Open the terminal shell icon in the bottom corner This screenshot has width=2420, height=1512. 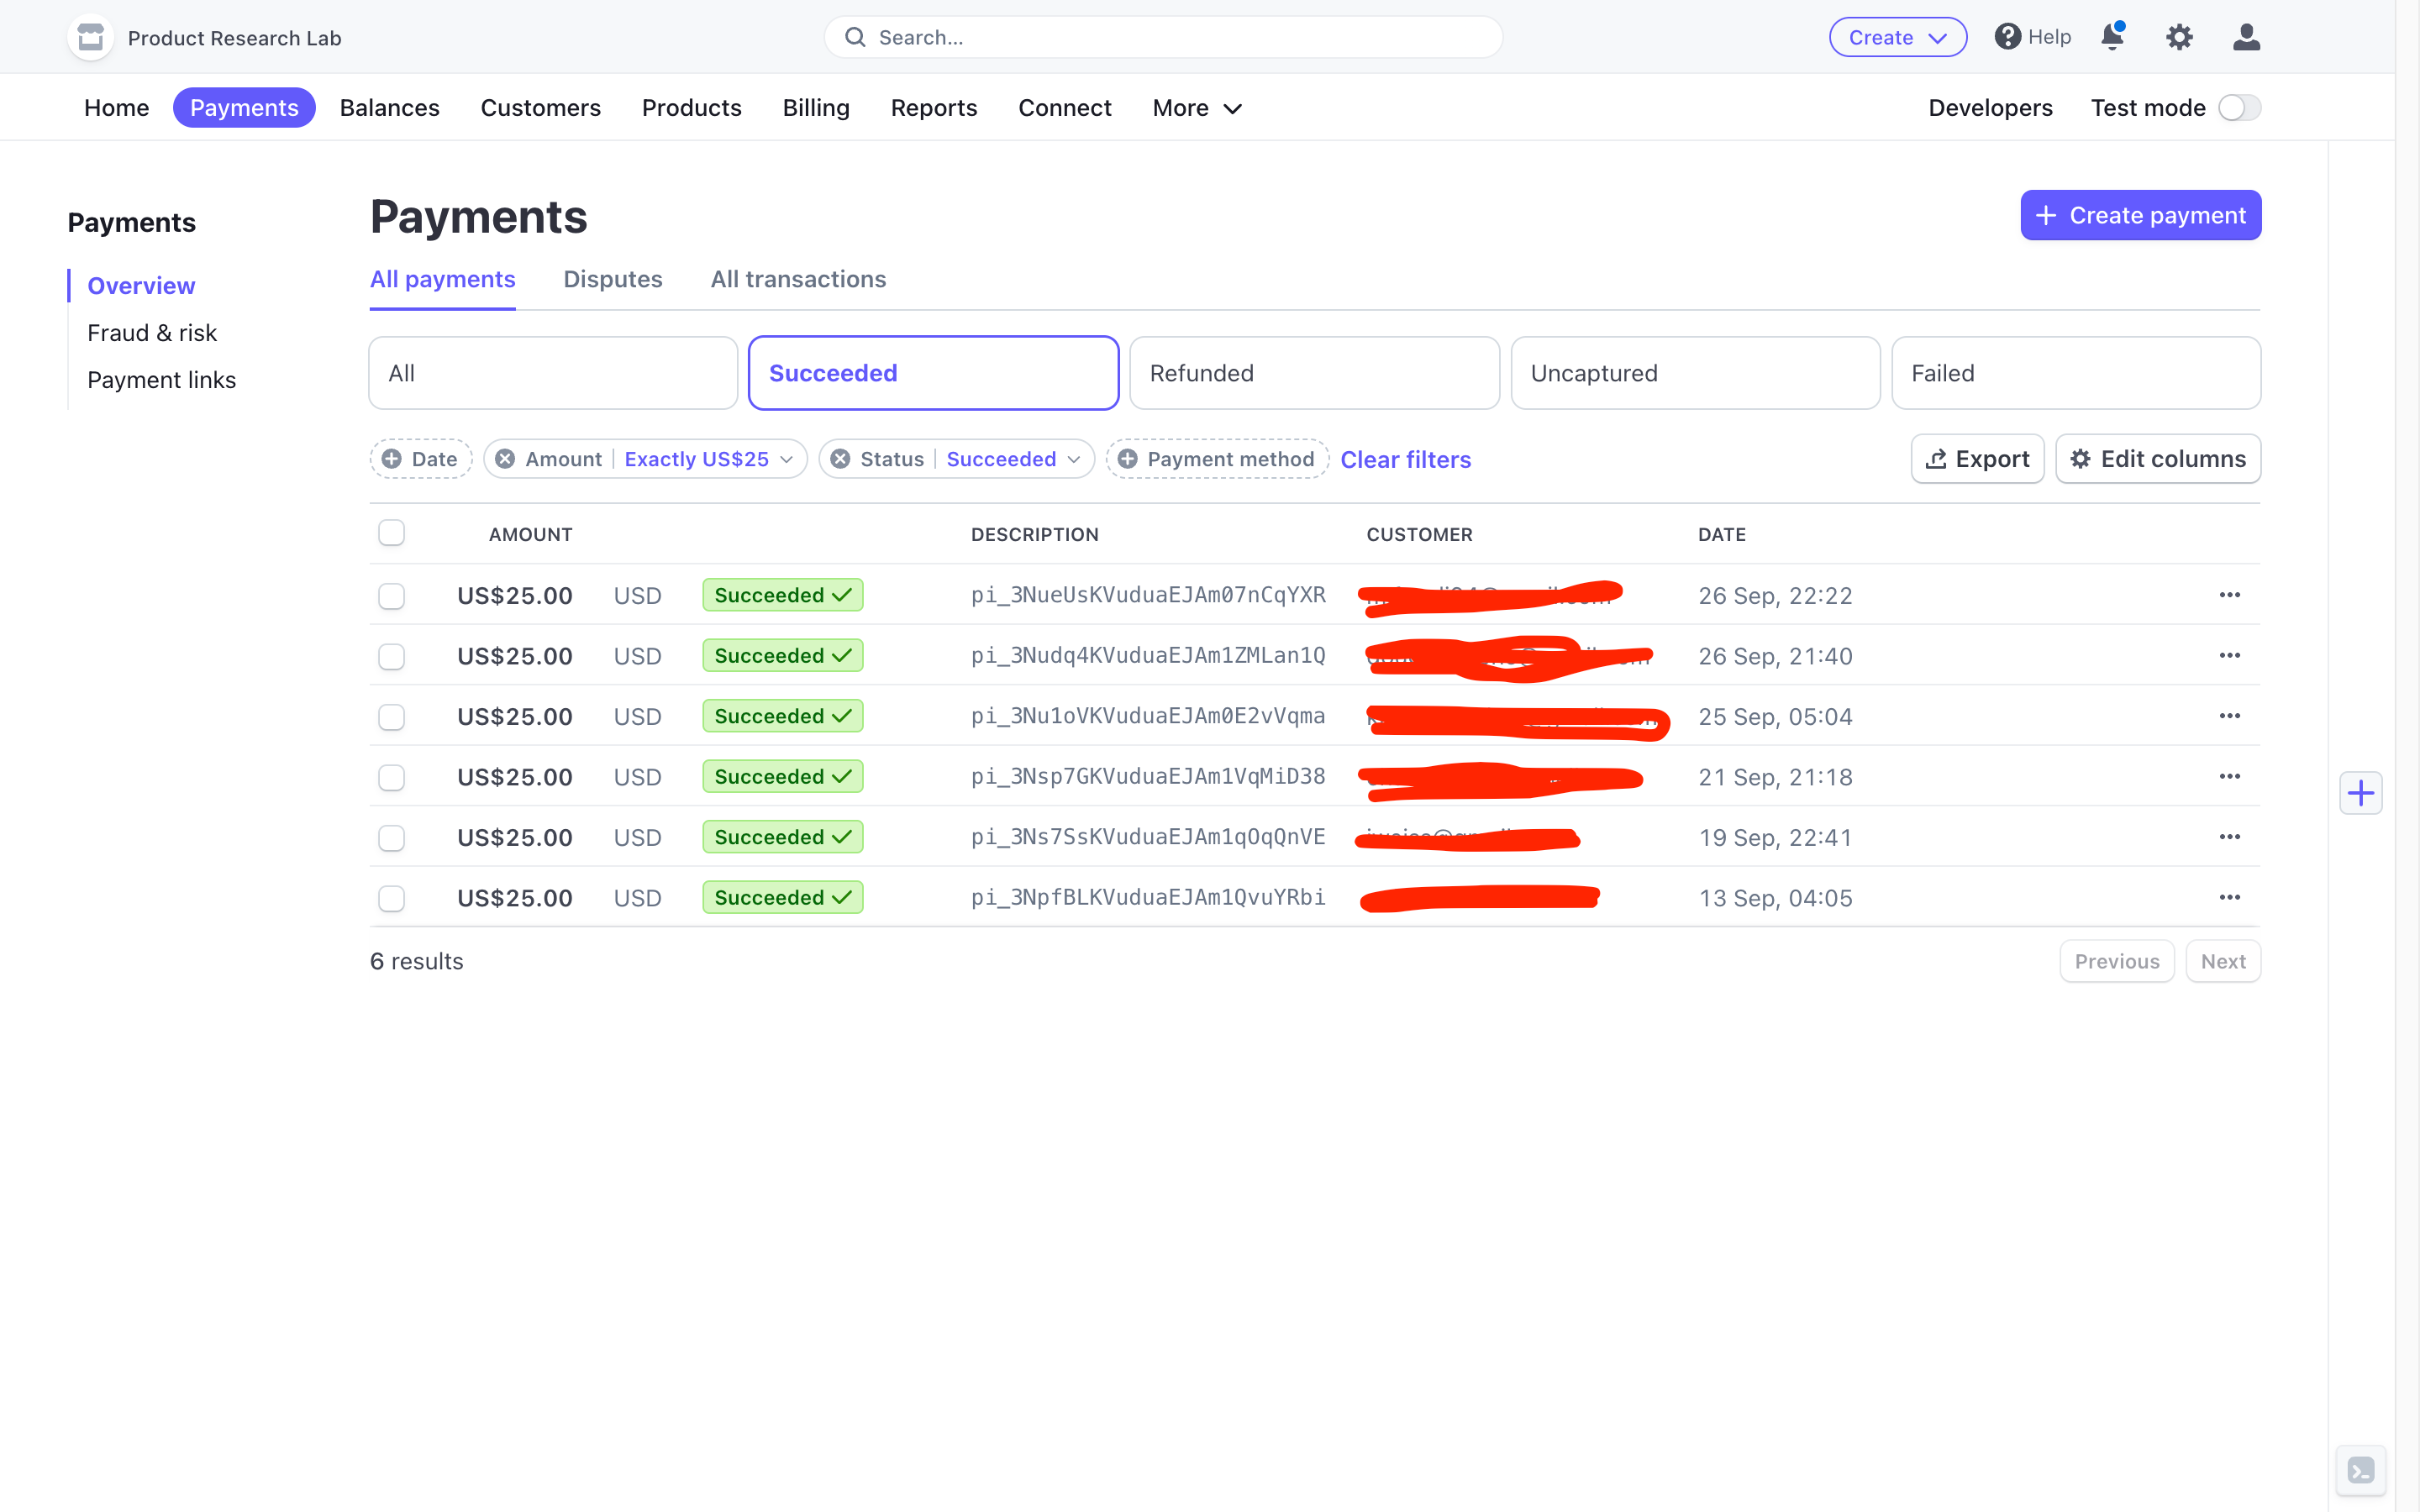coord(2361,1471)
